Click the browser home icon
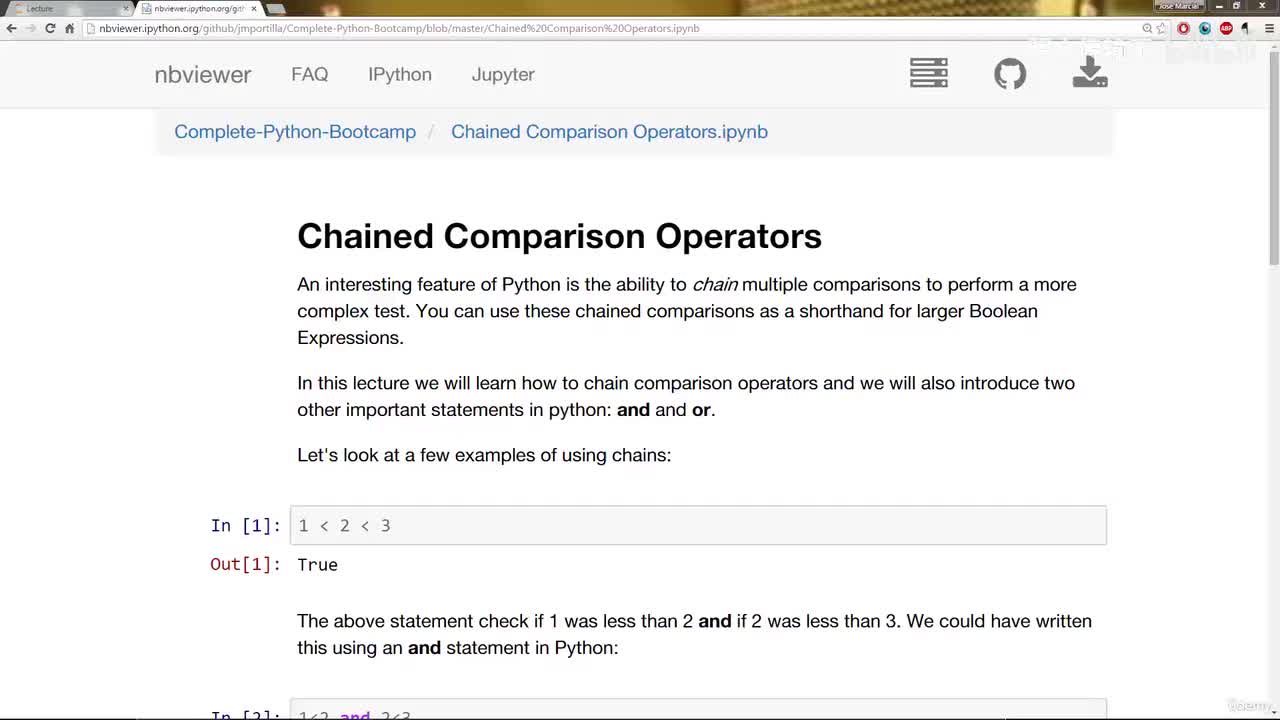This screenshot has height=720, width=1280. [x=70, y=28]
